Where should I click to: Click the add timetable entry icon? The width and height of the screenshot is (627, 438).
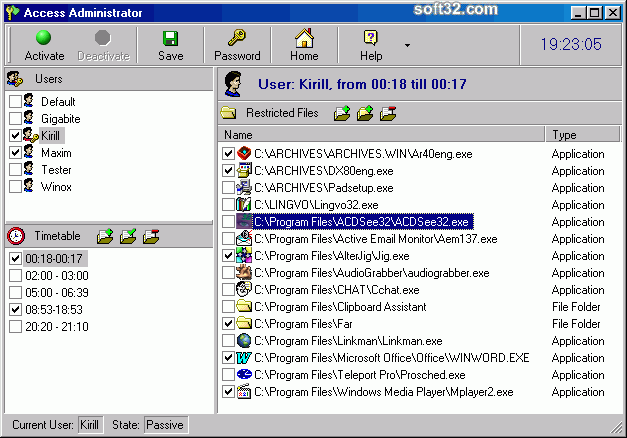105,236
